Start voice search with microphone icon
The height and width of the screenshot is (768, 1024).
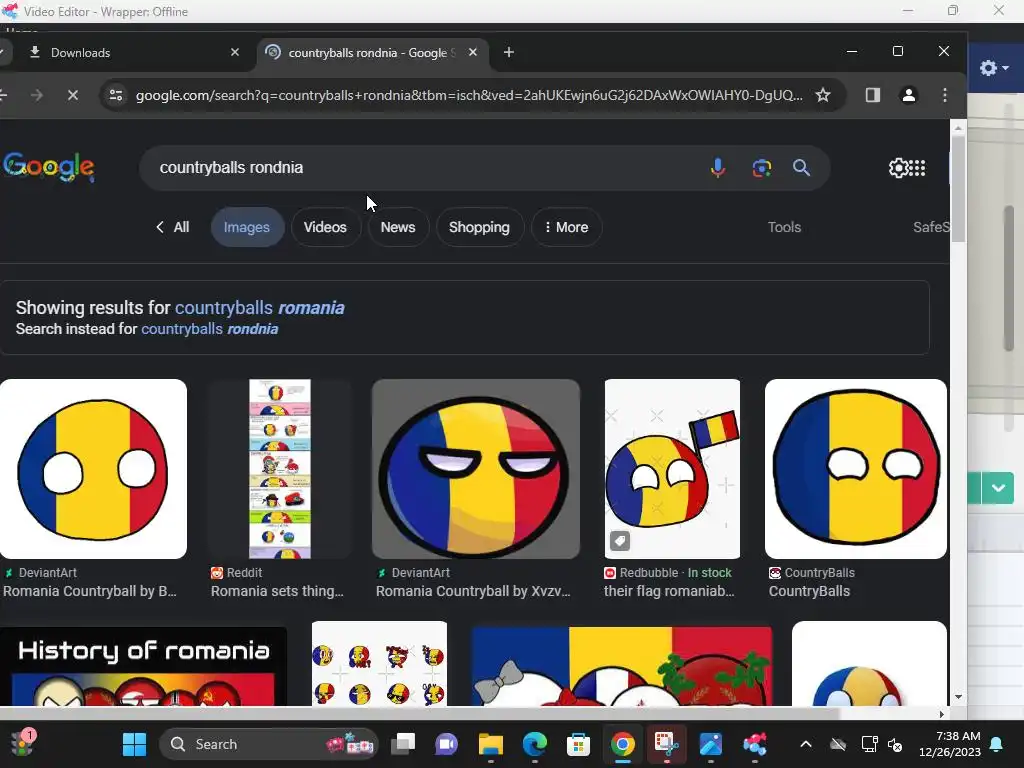tap(718, 168)
